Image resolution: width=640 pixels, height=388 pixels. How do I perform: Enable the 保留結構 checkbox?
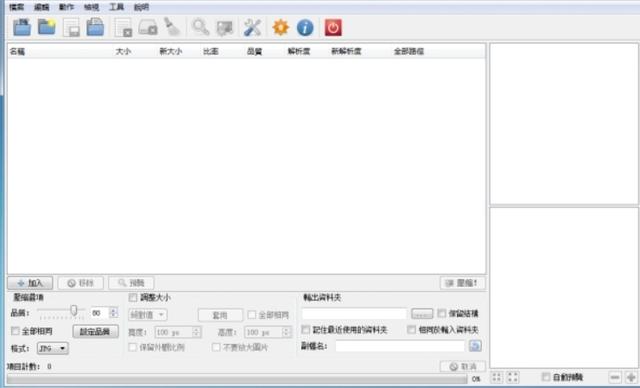pos(442,313)
